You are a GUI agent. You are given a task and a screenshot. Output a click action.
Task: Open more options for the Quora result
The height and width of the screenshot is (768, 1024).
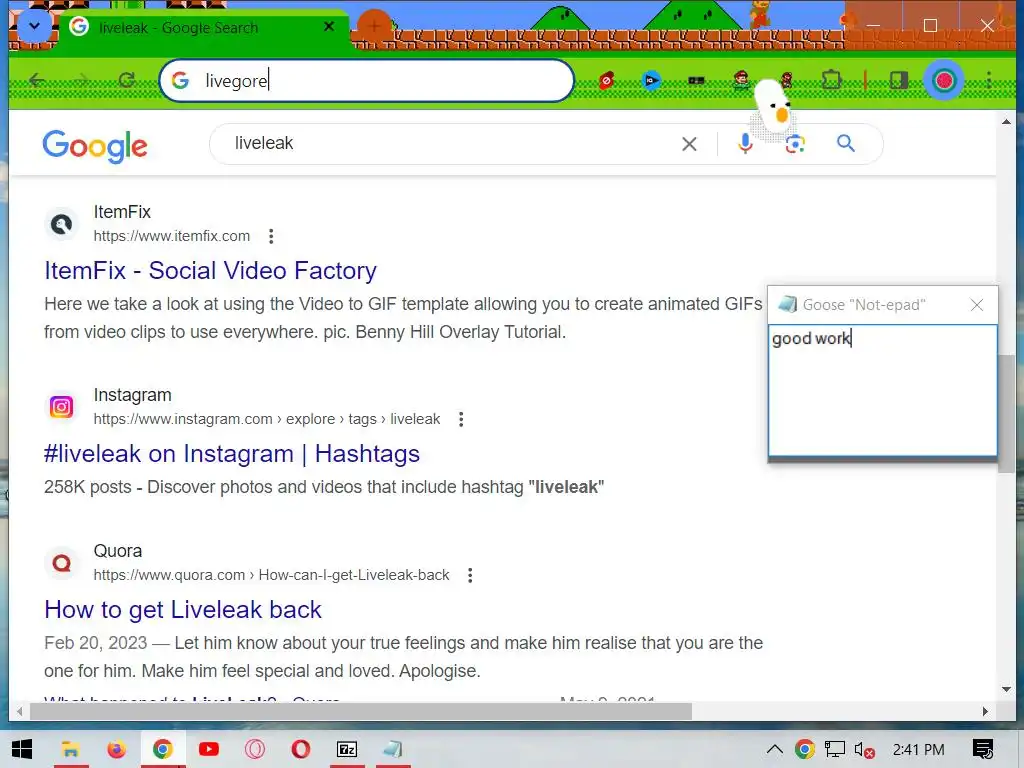pyautogui.click(x=470, y=575)
